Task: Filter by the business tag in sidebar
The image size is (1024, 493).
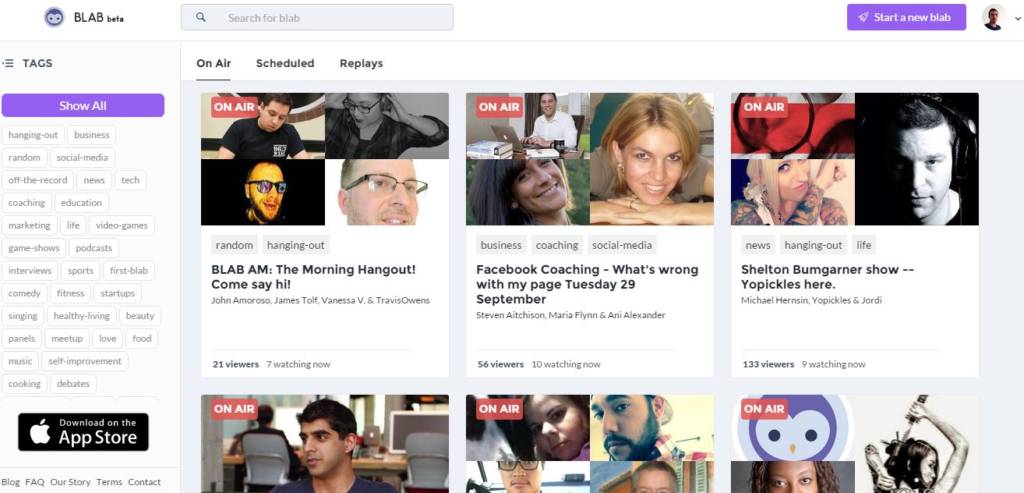Action: pos(91,135)
